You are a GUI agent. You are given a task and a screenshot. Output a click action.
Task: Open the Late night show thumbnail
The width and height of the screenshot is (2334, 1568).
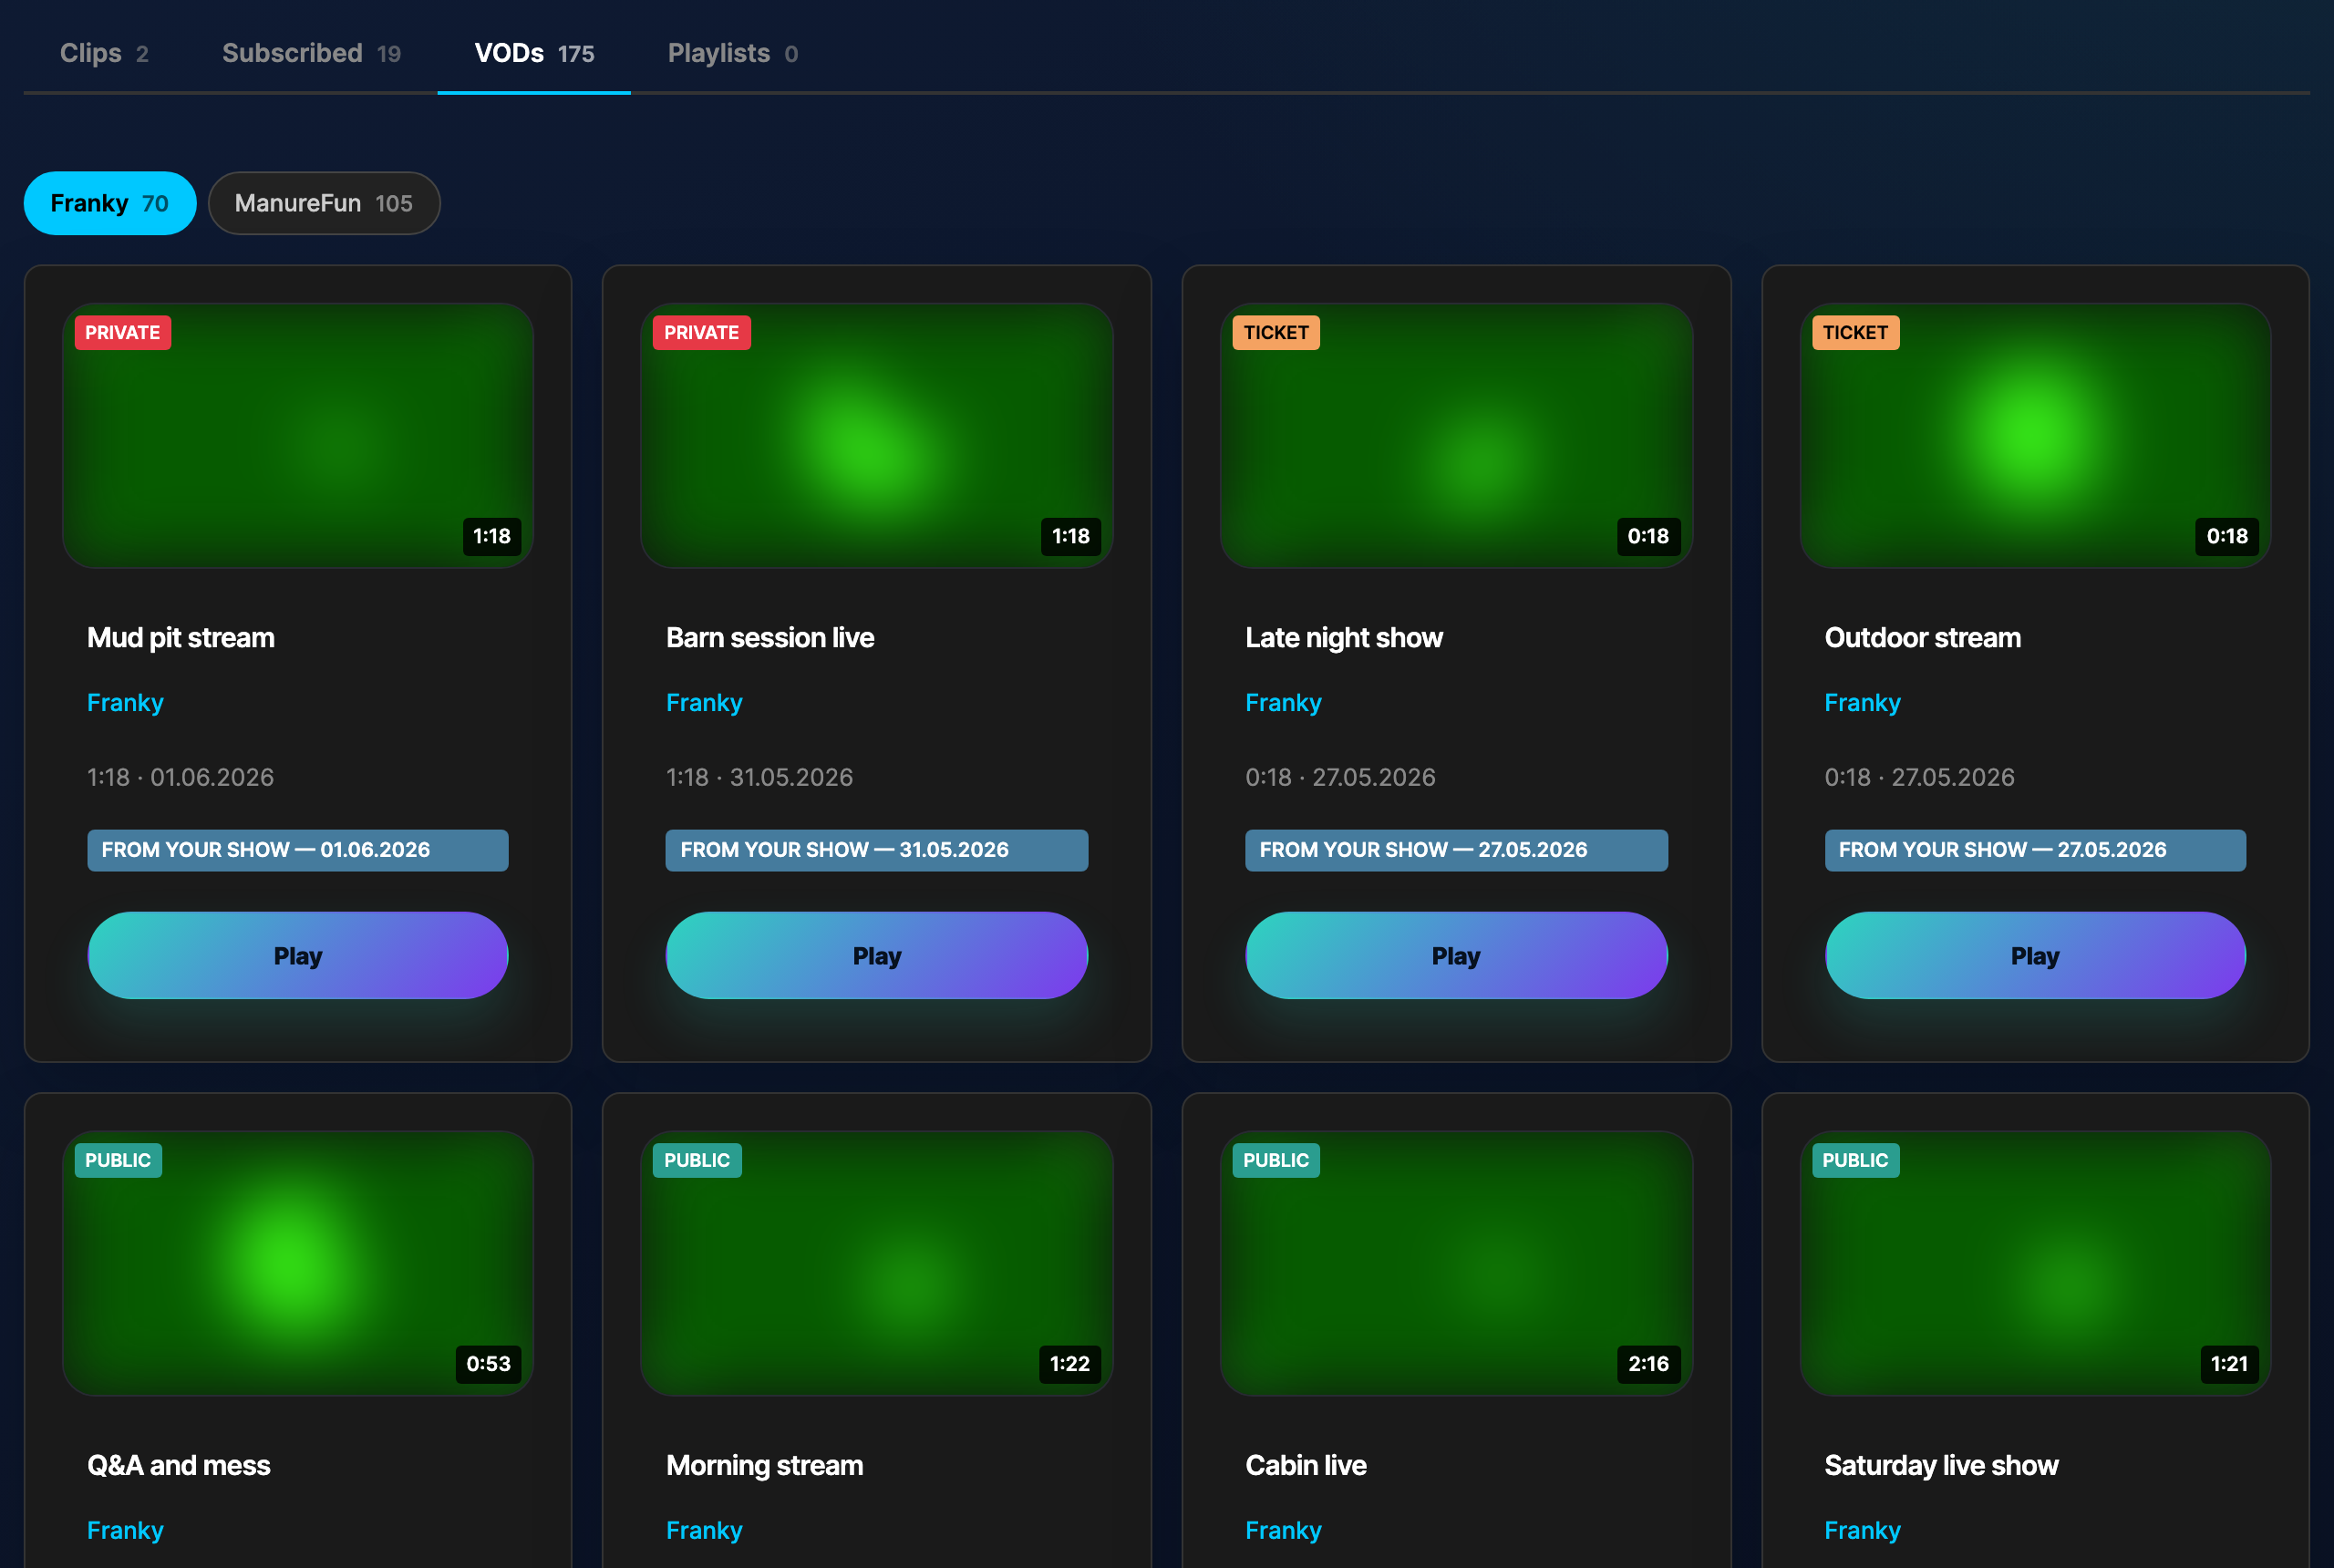(x=1456, y=436)
